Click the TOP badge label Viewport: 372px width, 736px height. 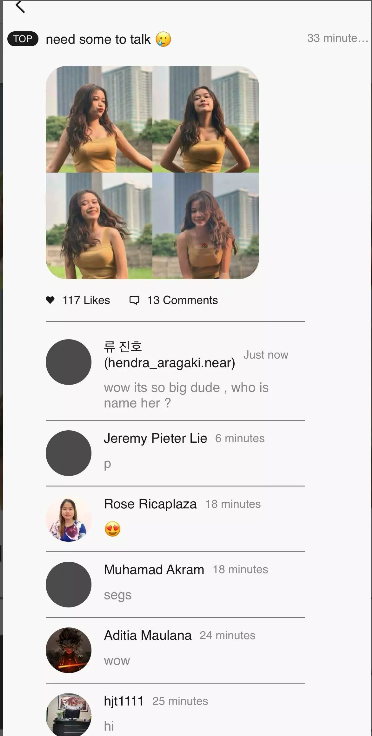[x=23, y=39]
